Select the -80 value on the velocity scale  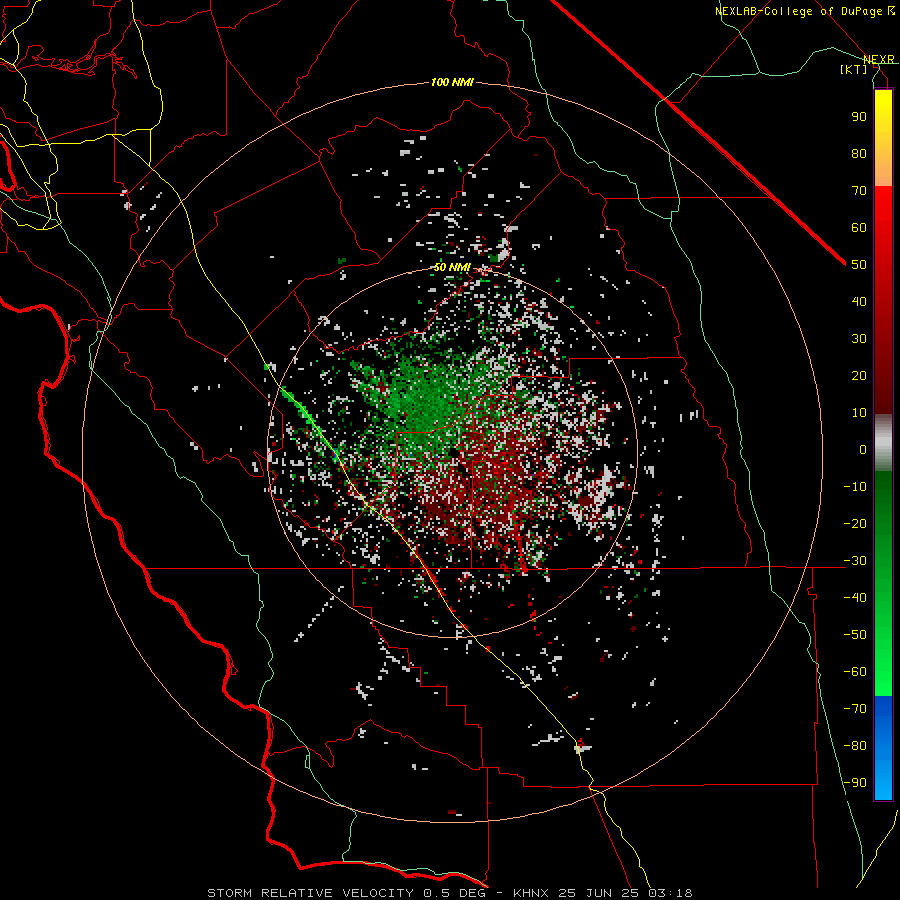(855, 746)
